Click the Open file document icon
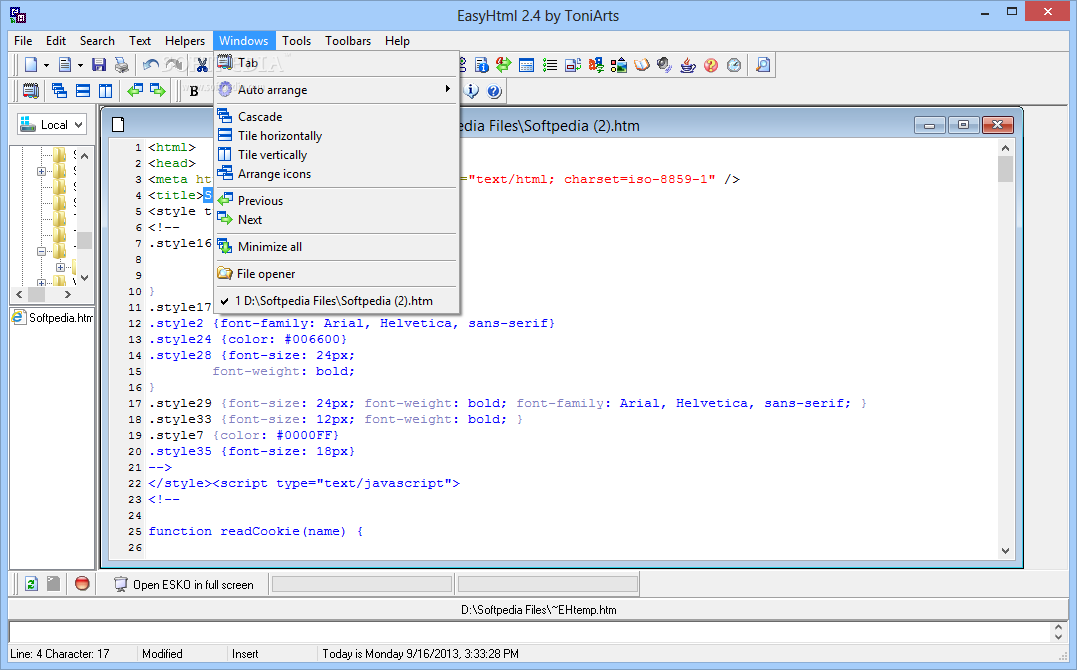The image size is (1077, 670). [x=65, y=65]
